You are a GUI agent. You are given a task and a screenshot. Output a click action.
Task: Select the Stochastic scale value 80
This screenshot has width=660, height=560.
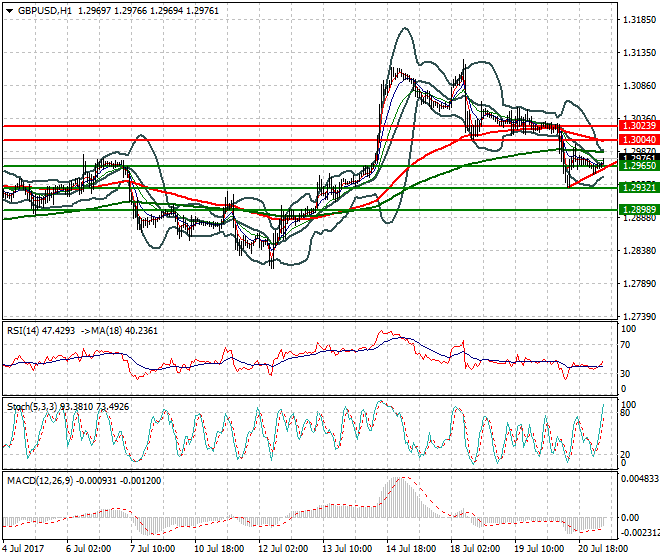(625, 413)
